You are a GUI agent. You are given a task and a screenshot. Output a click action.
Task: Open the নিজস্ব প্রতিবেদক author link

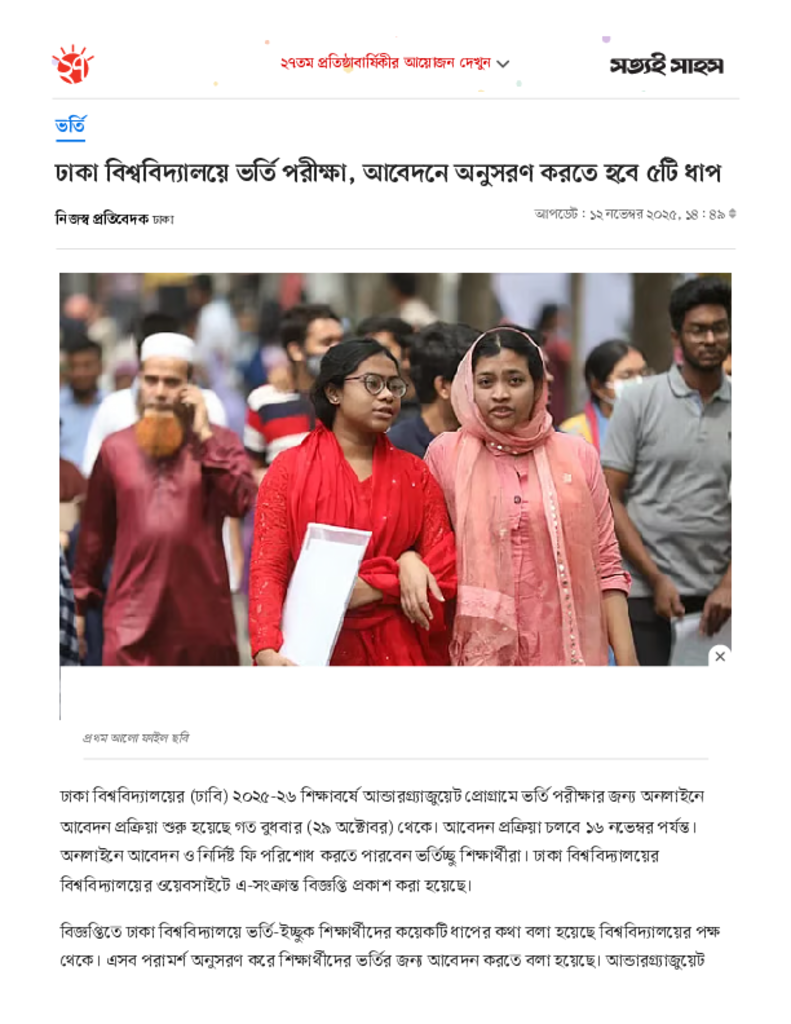[x=102, y=219]
